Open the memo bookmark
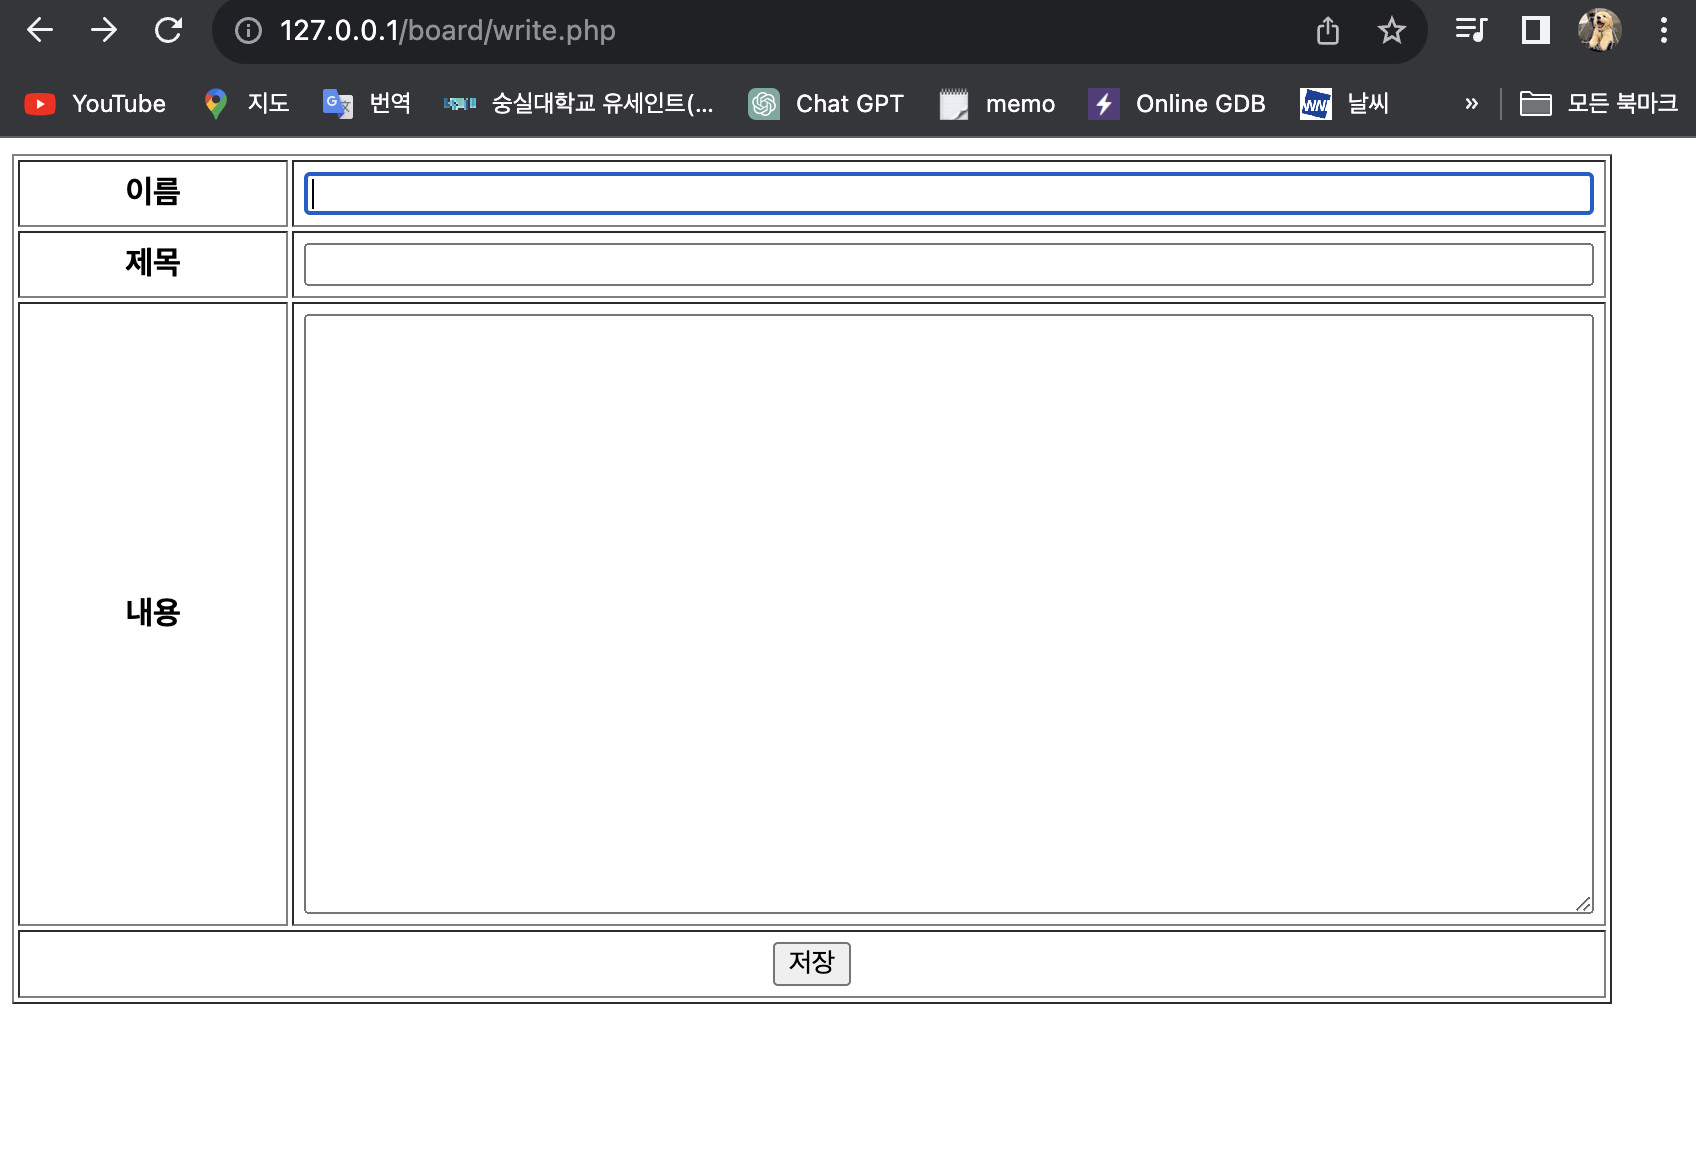 (997, 103)
